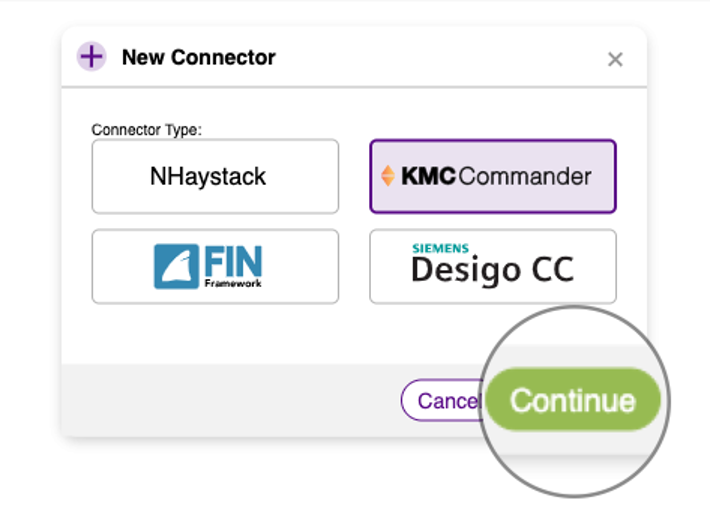Select the NHaystack connector type
Image resolution: width=710 pixels, height=510 pixels.
[x=215, y=177]
